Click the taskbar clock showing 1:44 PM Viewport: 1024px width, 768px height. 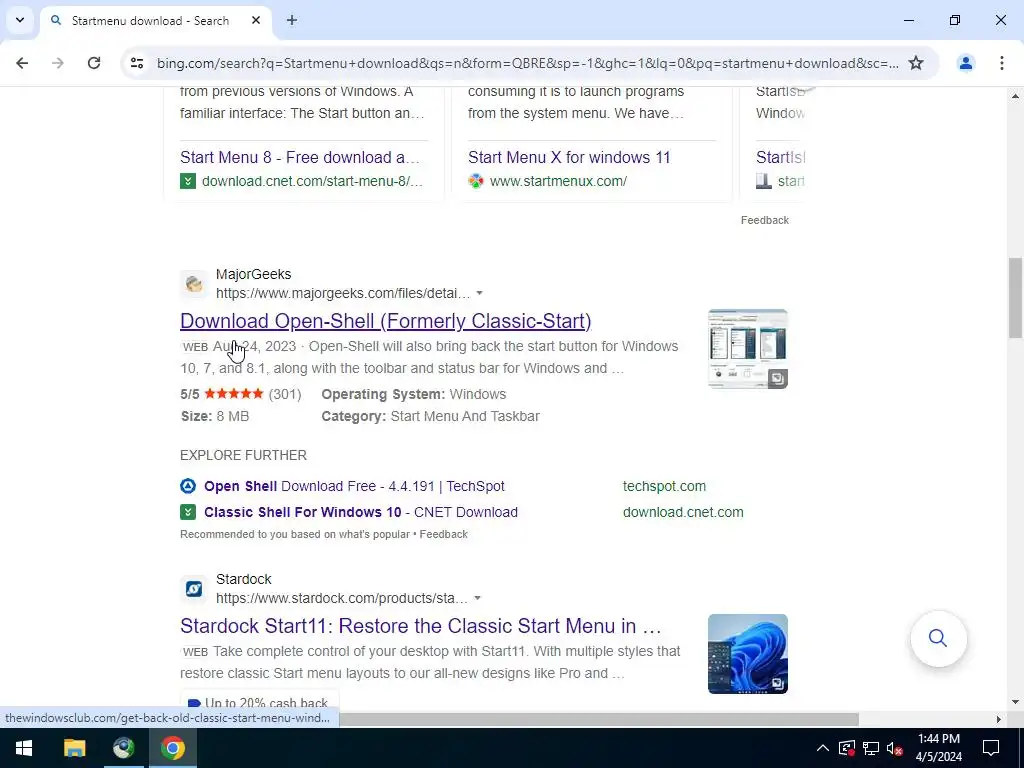(938, 748)
